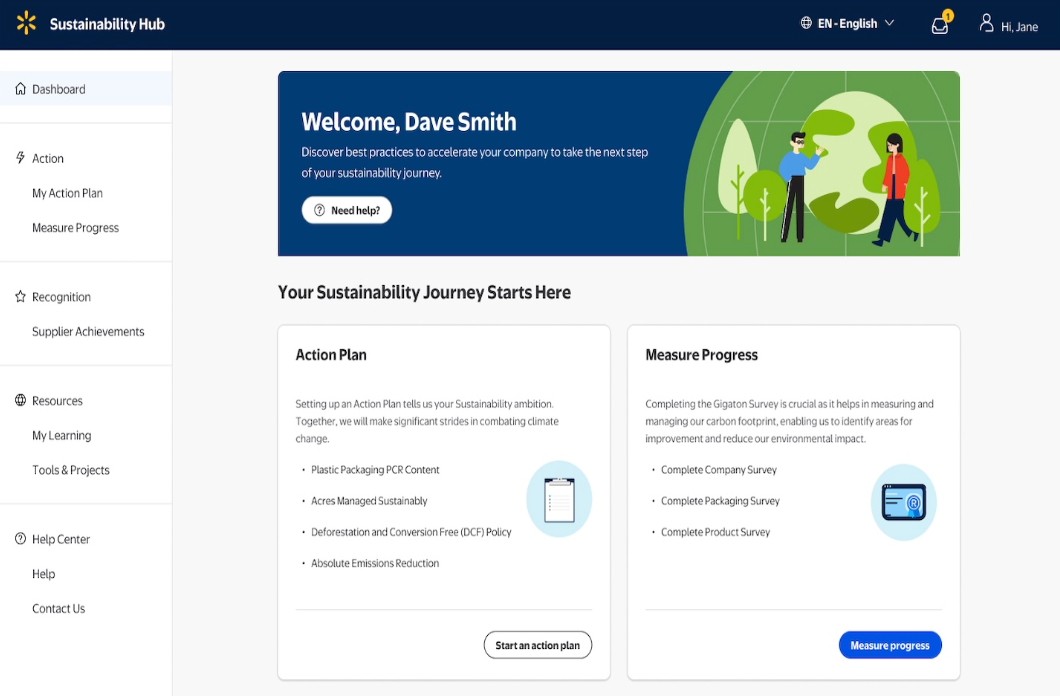Screen dimensions: 1060x696
Task: Open Contact Us in sidebar
Action: pos(58,608)
